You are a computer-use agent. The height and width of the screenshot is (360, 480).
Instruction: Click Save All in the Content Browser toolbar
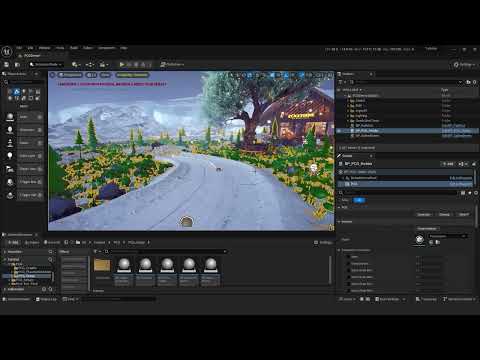[x=52, y=242]
